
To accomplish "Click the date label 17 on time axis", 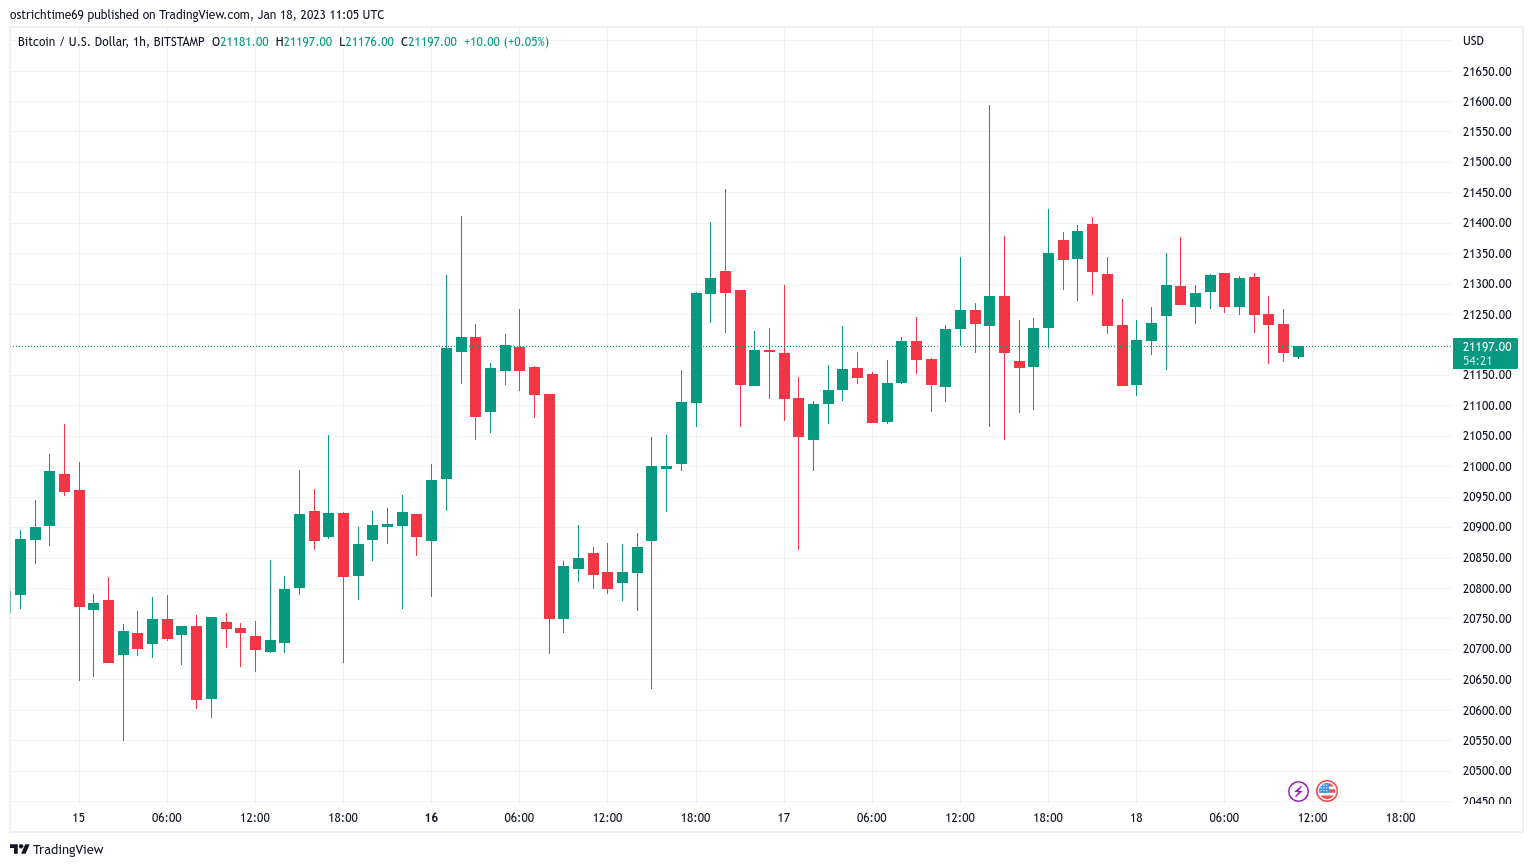I will (x=784, y=818).
